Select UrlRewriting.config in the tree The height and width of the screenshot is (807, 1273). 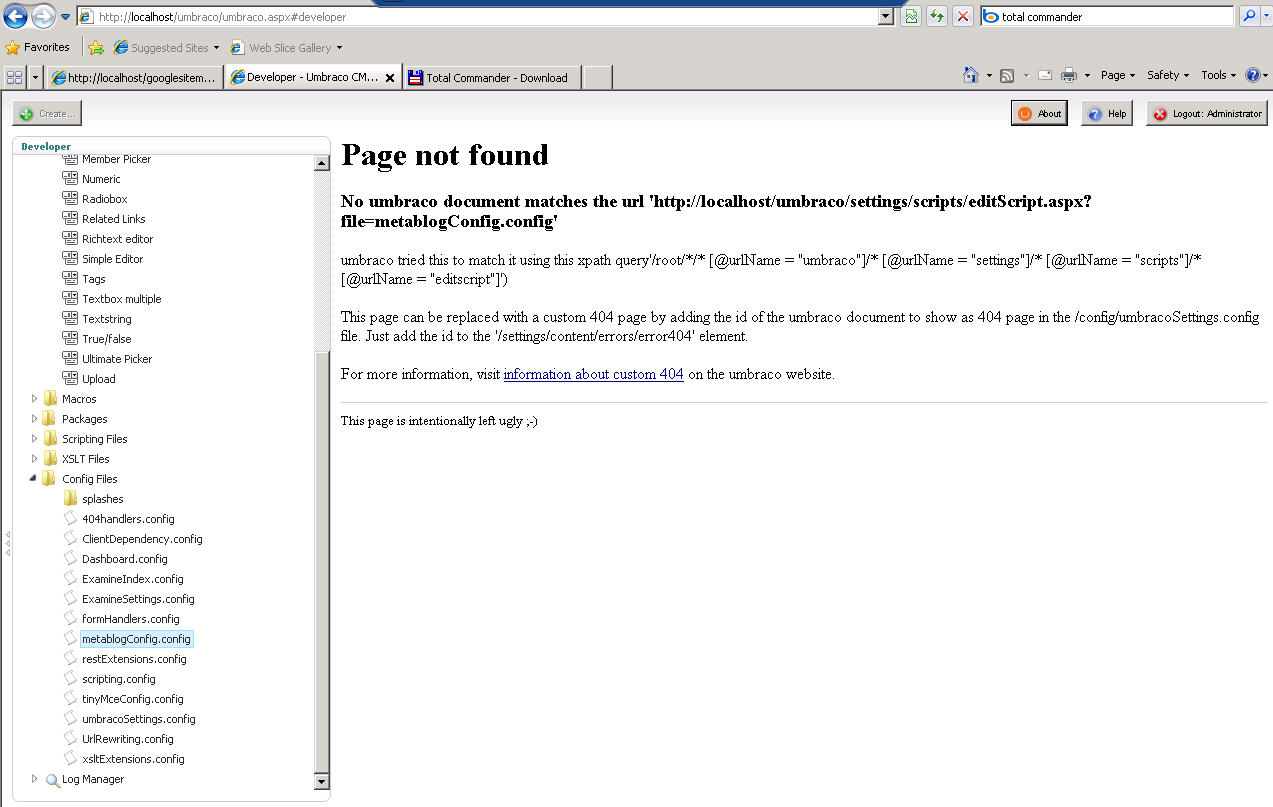tap(128, 739)
